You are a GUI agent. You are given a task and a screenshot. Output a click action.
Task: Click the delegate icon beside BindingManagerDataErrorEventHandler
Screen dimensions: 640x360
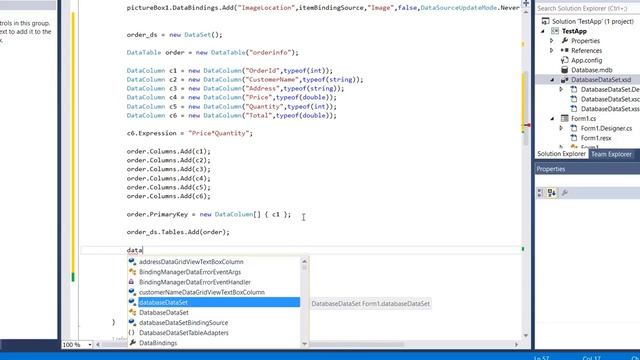[x=131, y=282]
